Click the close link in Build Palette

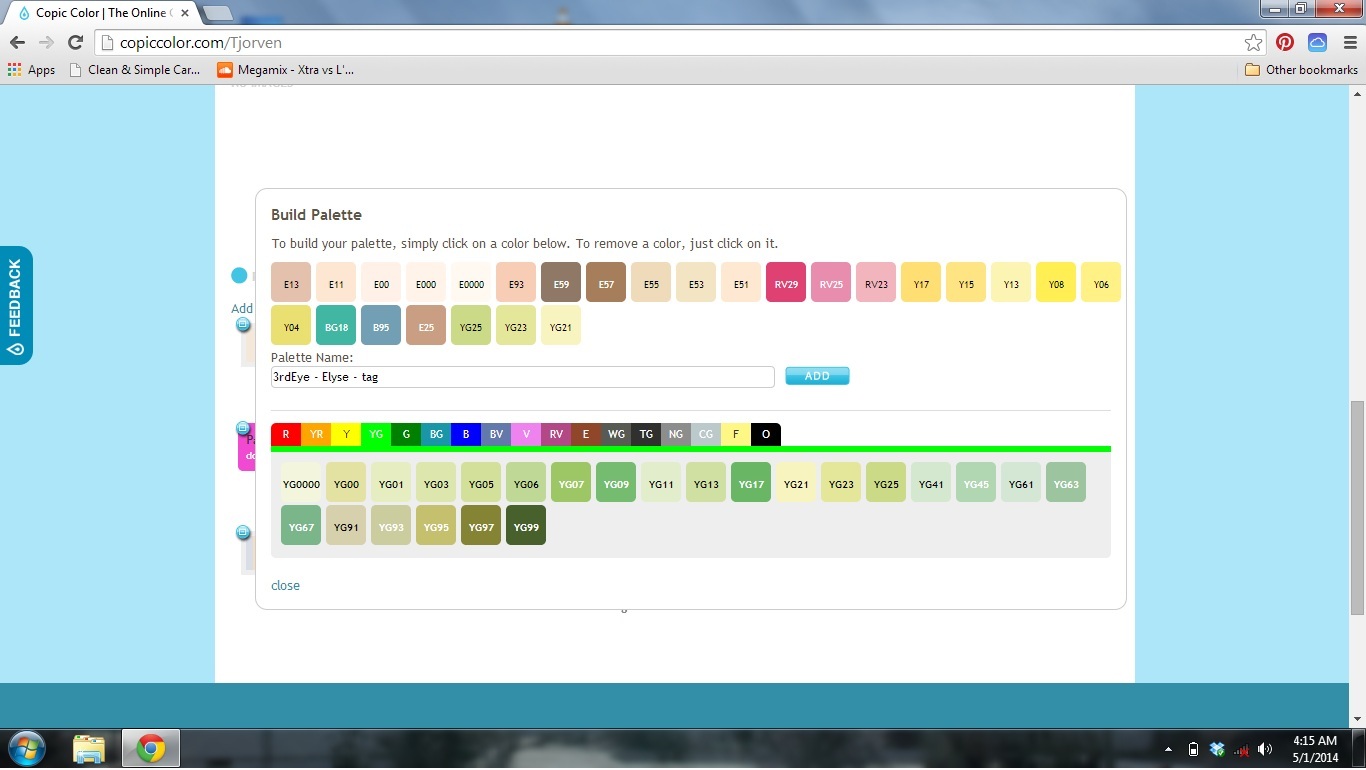point(285,586)
